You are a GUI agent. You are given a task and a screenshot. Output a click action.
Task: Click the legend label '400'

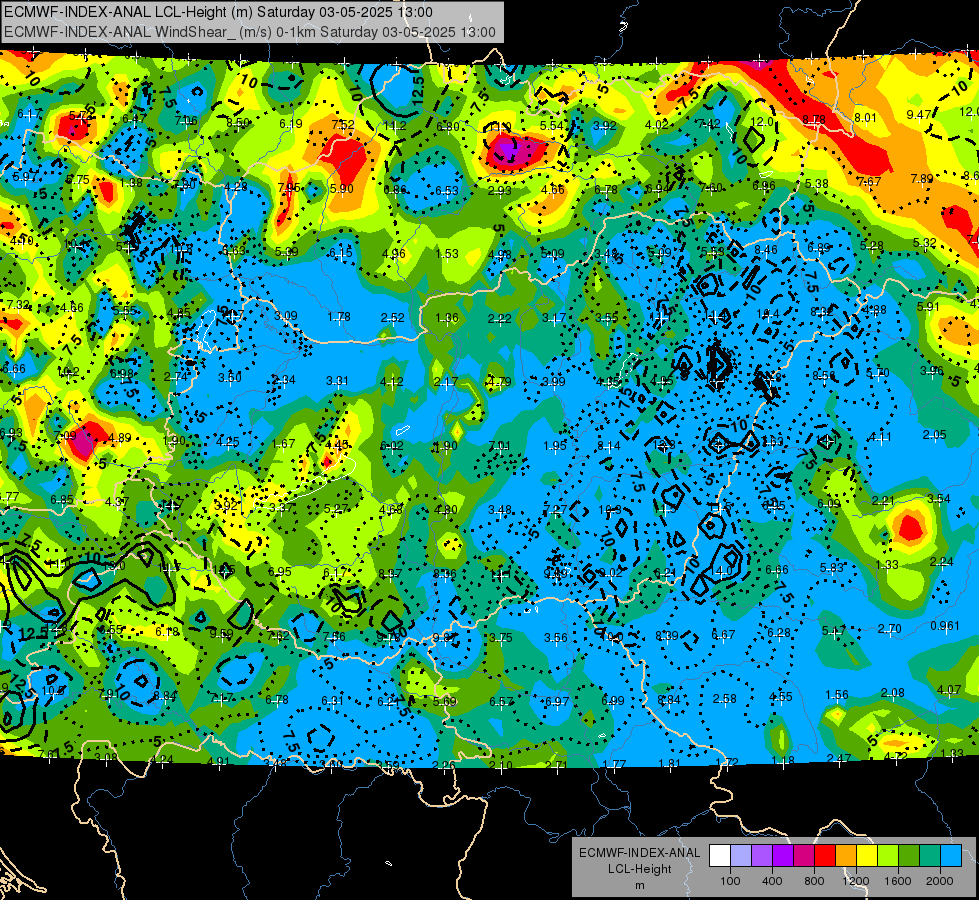tap(772, 881)
